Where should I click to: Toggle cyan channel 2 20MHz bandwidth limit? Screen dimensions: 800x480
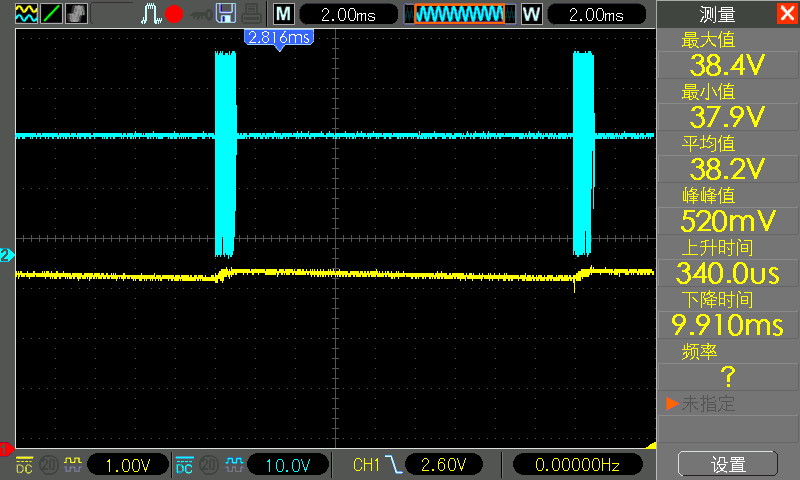[x=209, y=465]
